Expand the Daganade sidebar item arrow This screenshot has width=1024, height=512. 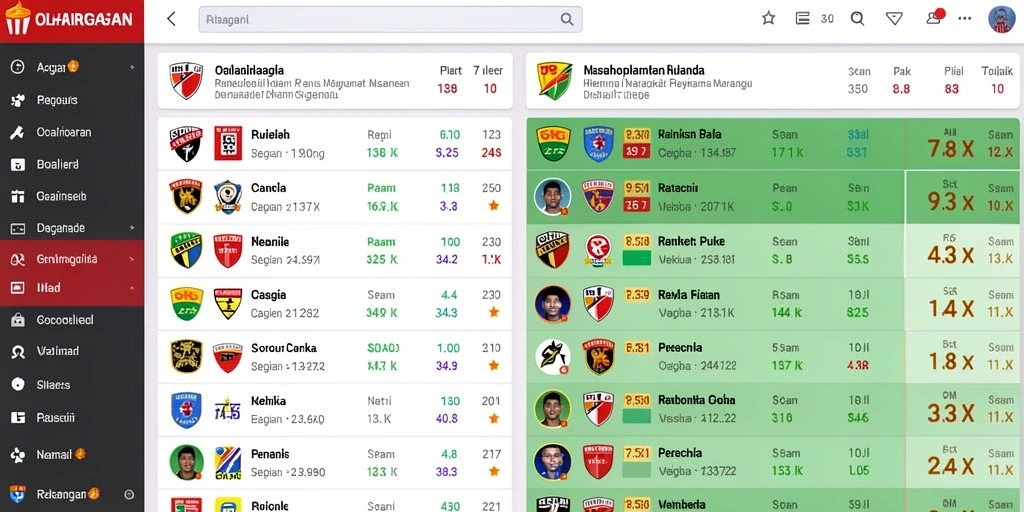pos(133,229)
